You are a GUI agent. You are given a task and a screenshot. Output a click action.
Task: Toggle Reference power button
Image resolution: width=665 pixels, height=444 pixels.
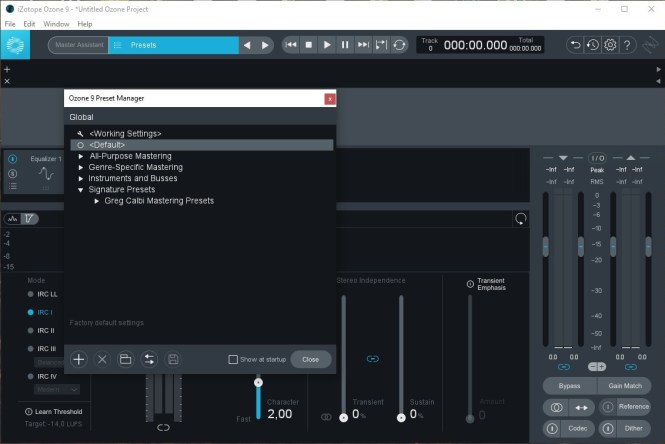pos(608,407)
